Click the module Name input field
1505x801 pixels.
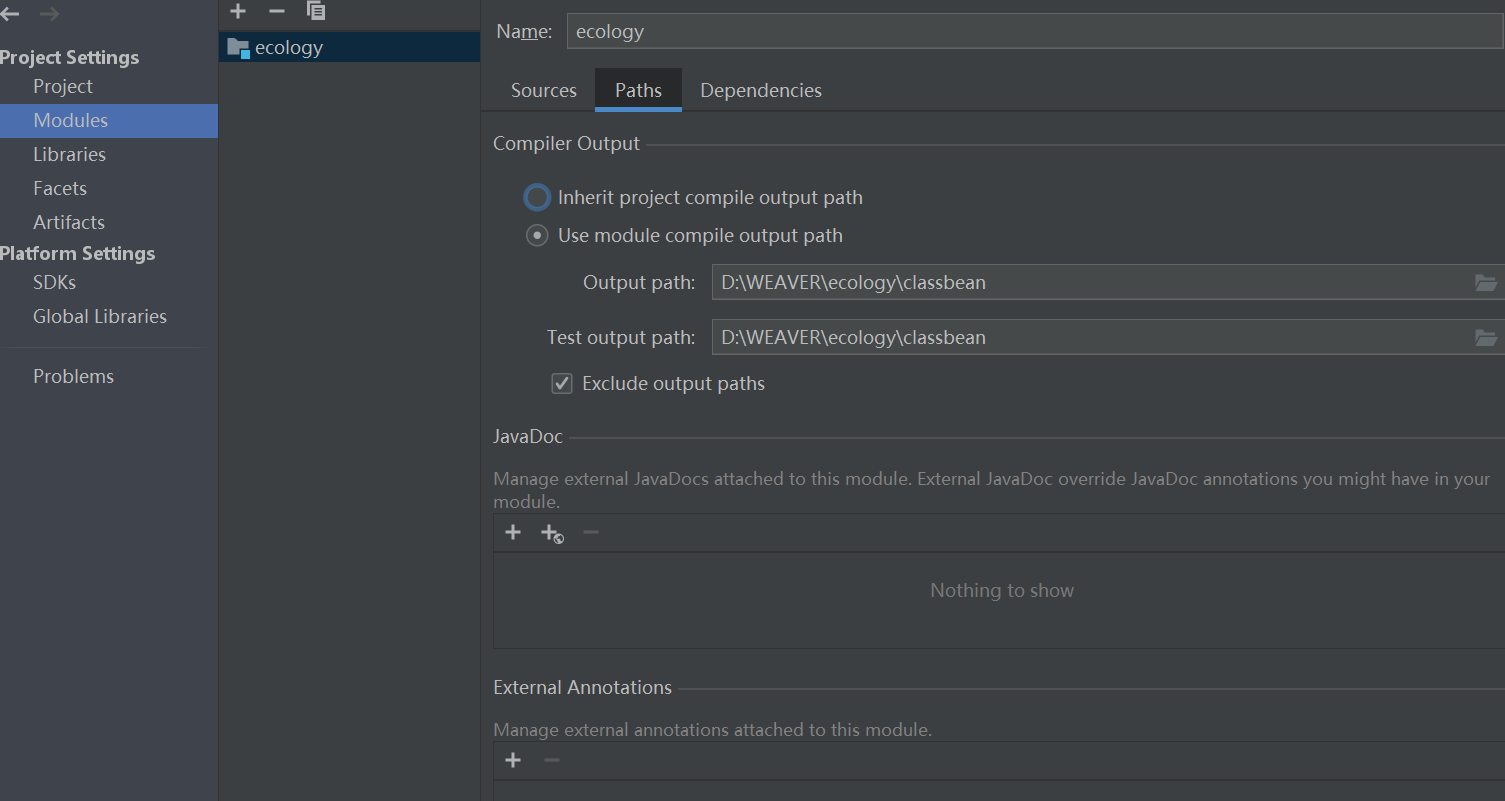pos(1030,31)
